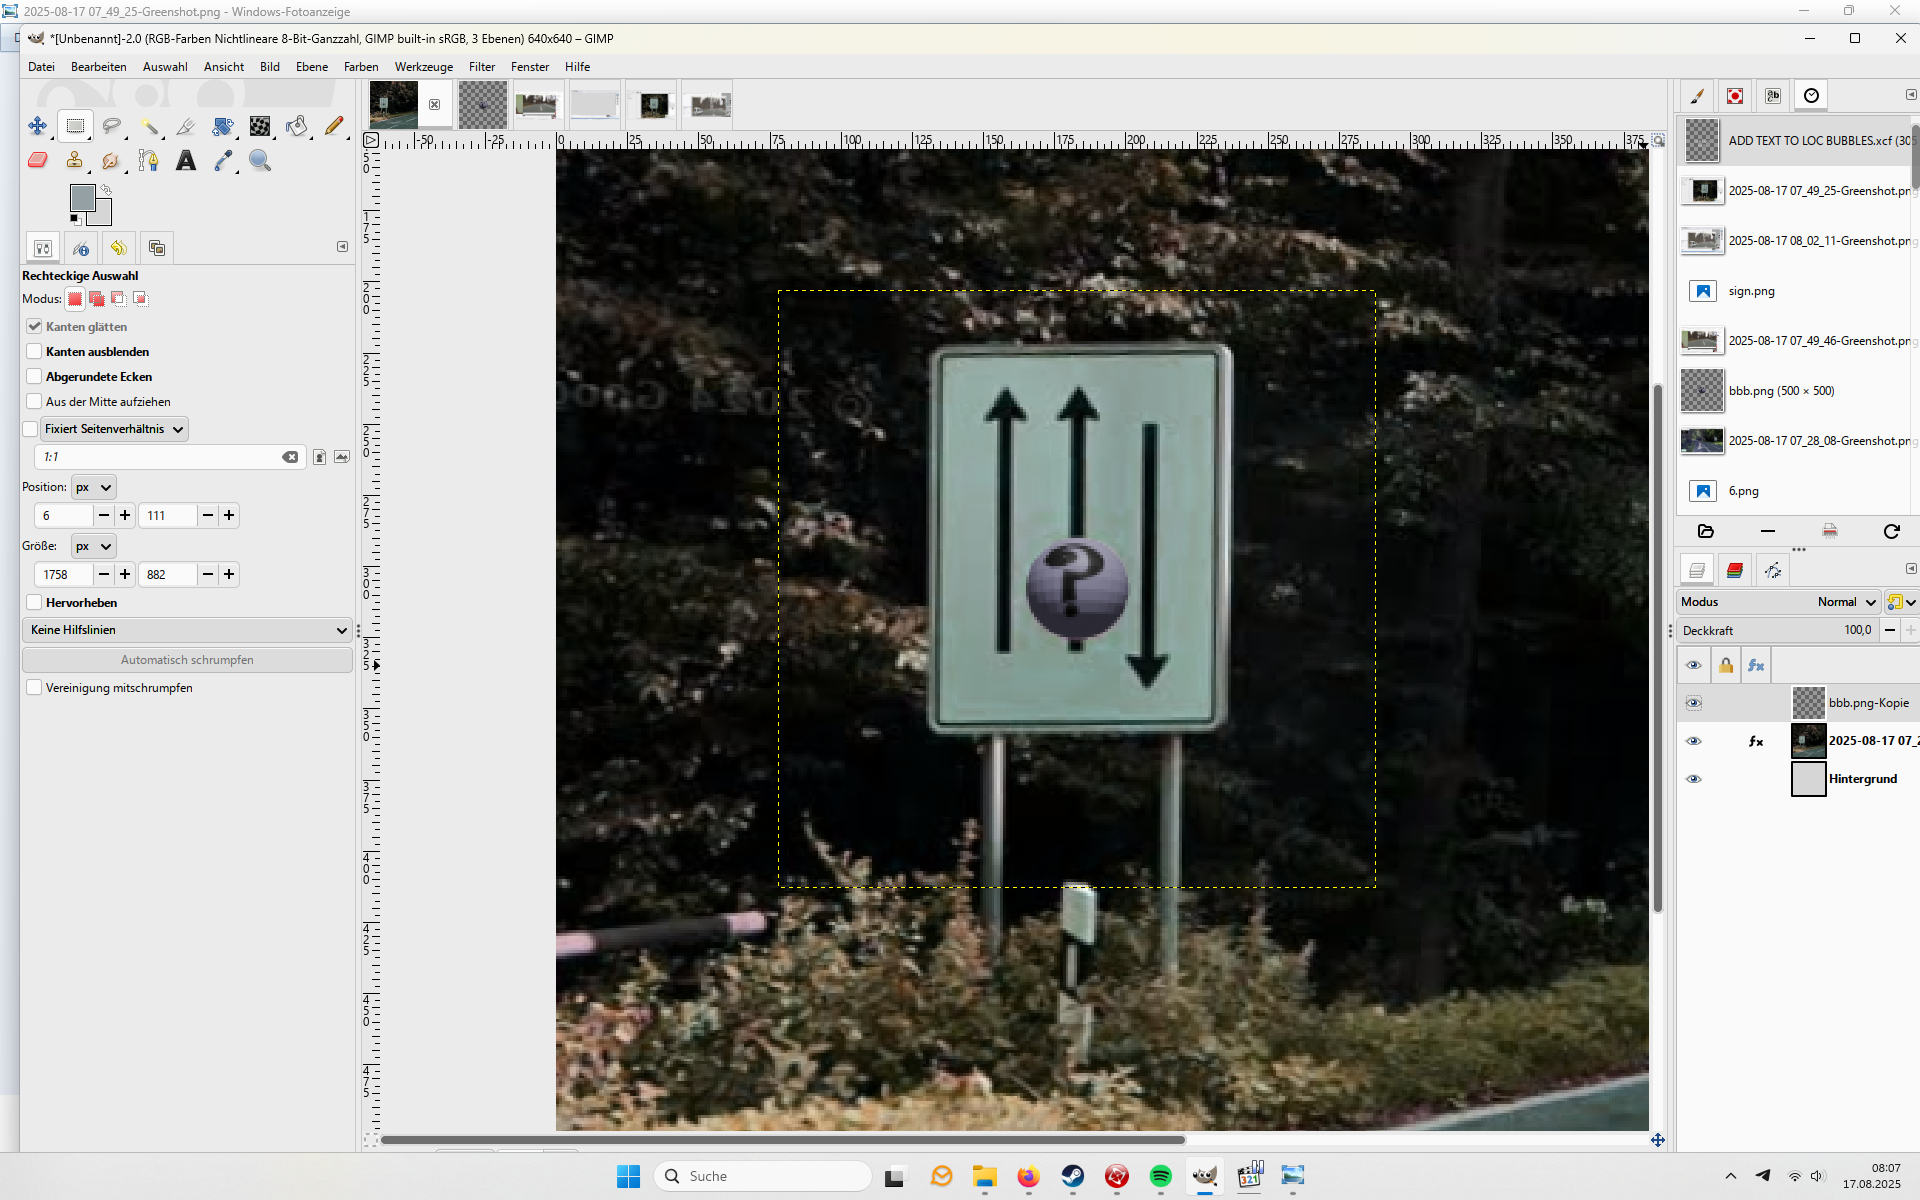This screenshot has width=1920, height=1200.
Task: Hide the Hintergrund layer
Action: 1693,779
